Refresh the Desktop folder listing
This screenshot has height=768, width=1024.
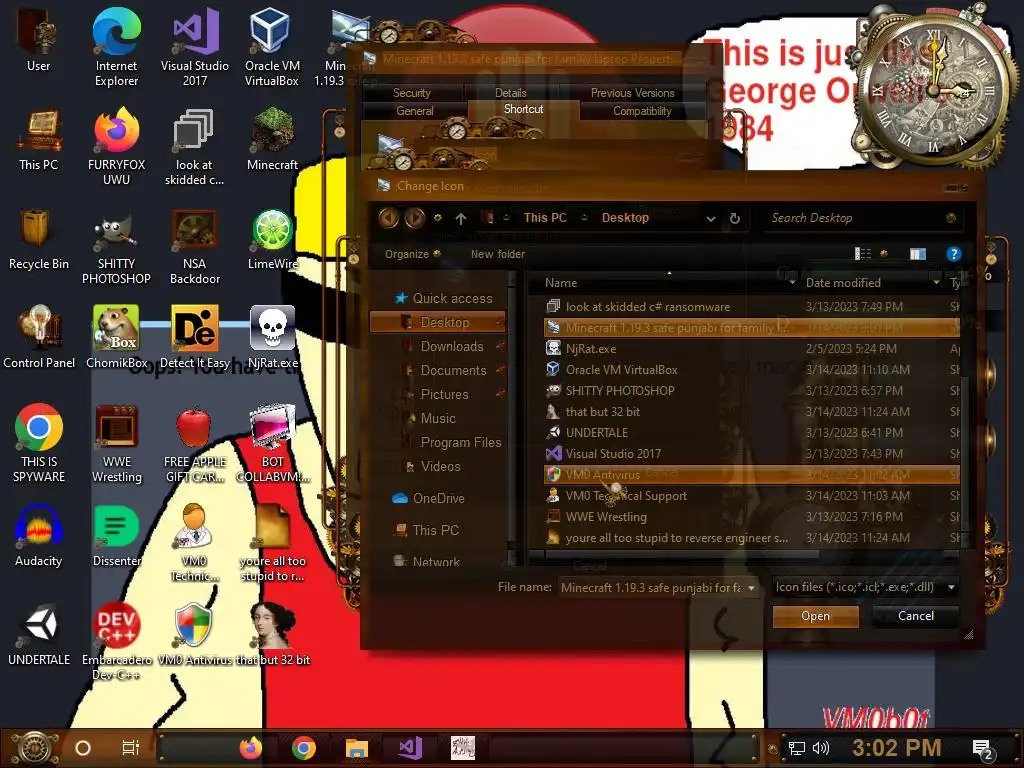(735, 218)
